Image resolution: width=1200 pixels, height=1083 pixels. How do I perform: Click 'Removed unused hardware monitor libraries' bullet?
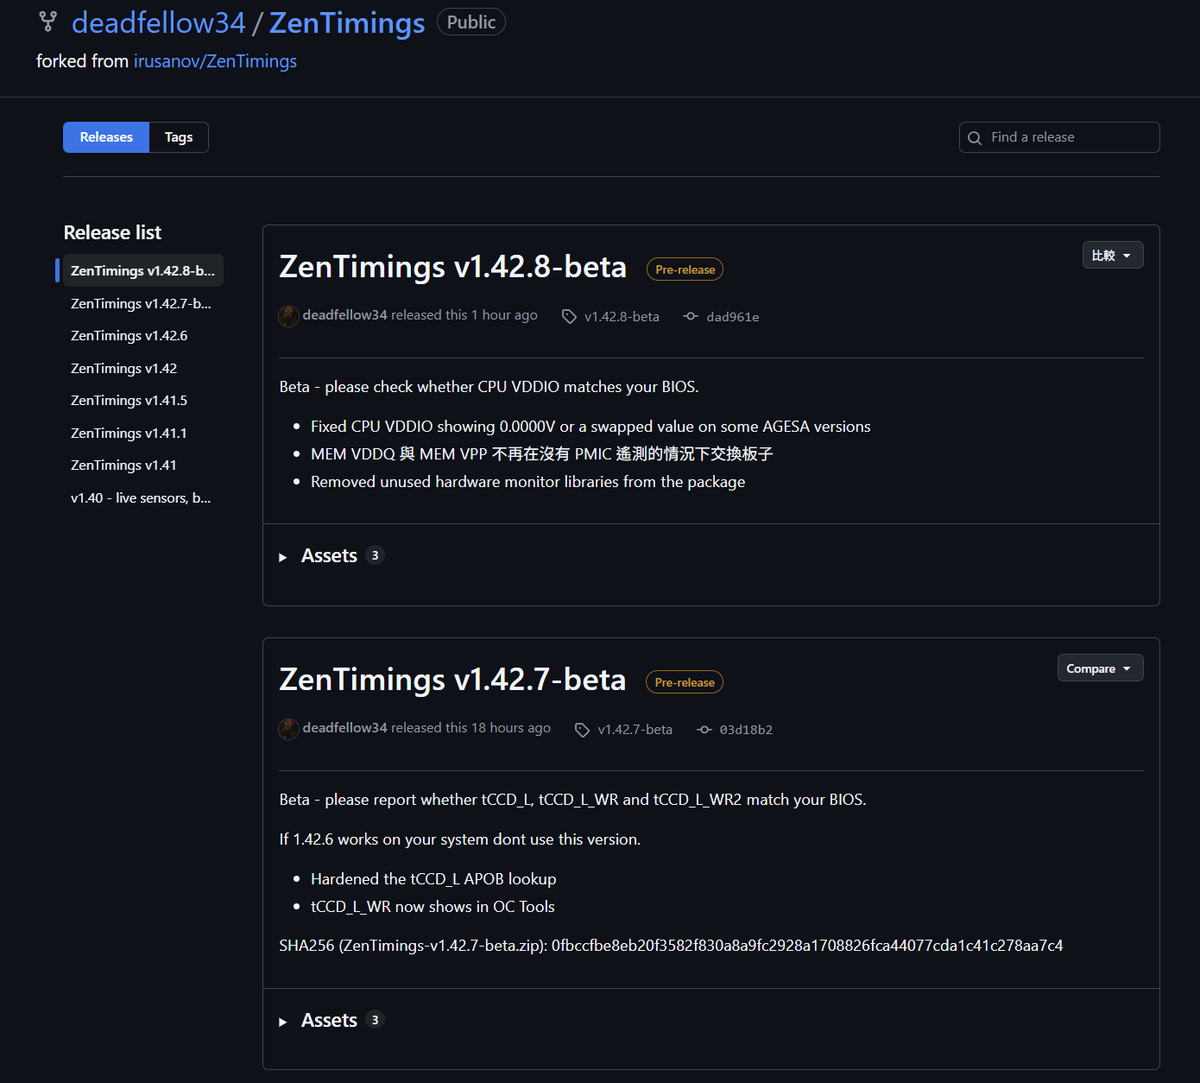click(528, 482)
